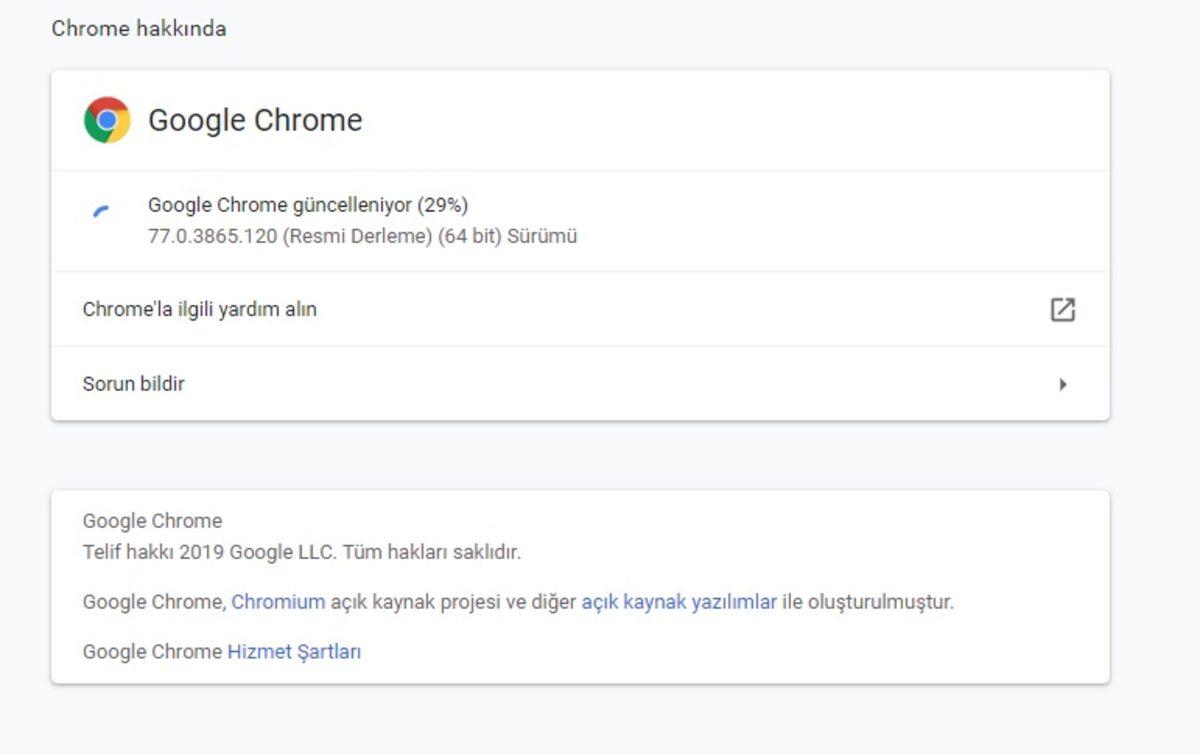Open the Chromium project link

(277, 601)
